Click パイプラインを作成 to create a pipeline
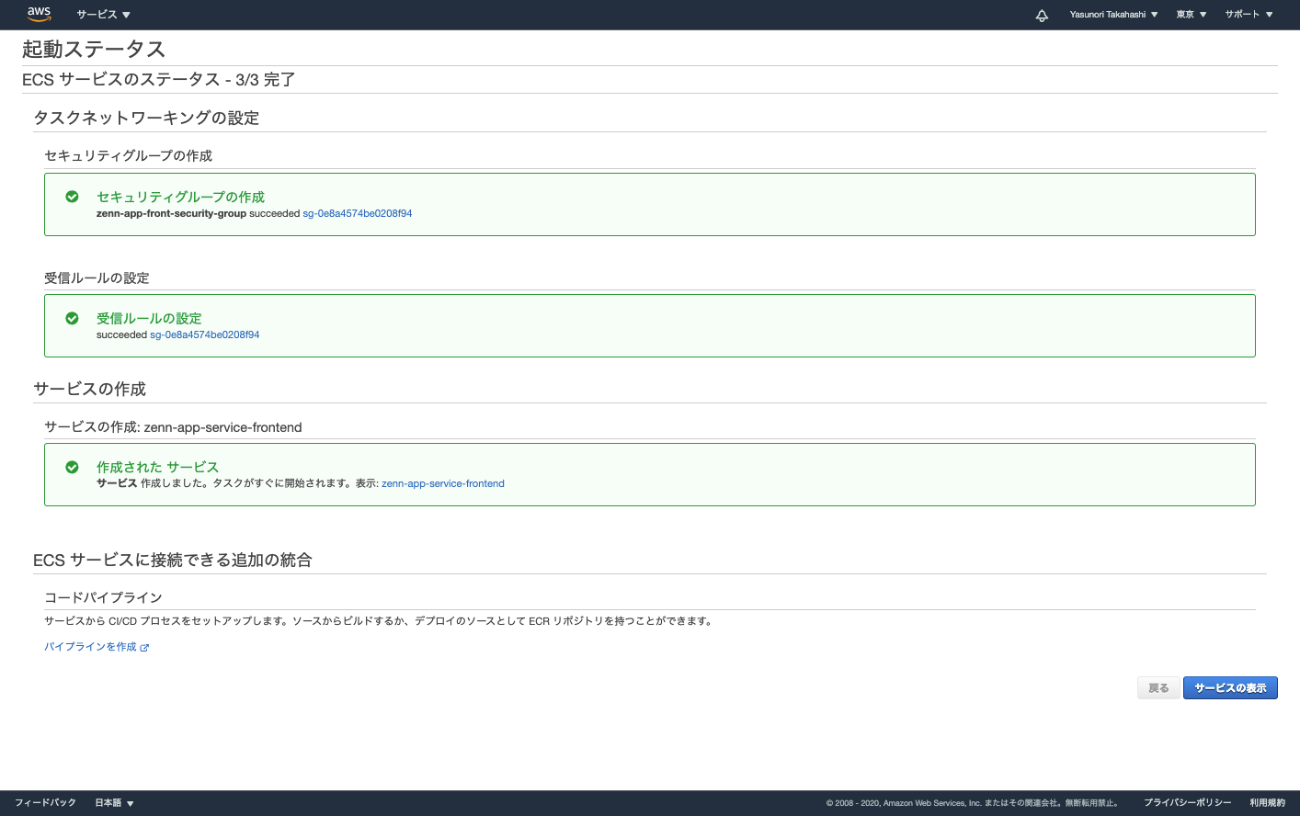This screenshot has height=816, width=1300. [92, 647]
